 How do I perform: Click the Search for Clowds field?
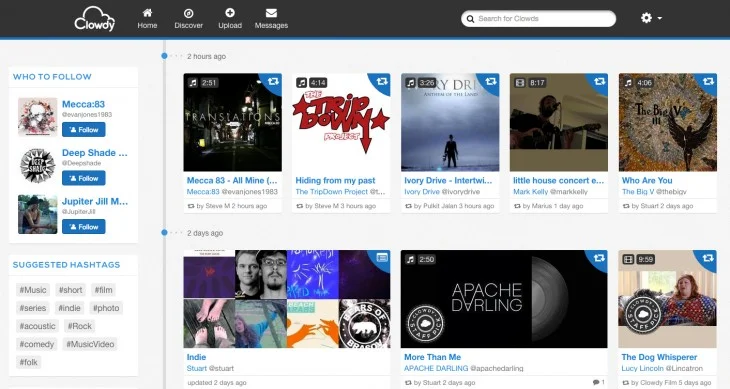click(x=538, y=19)
